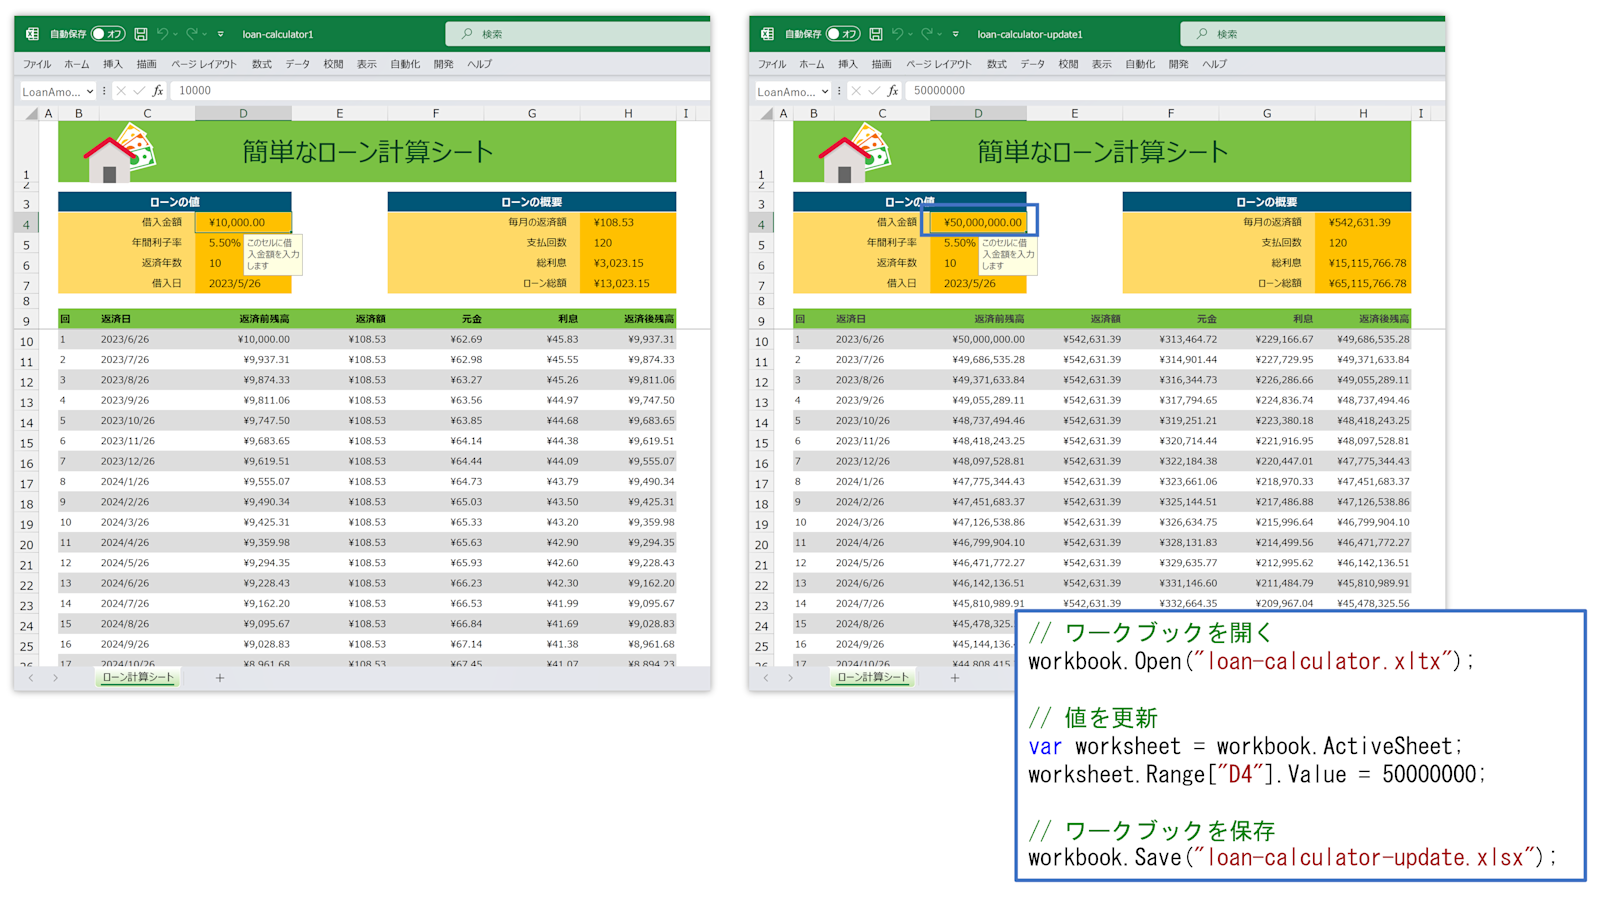Click next sheet arrow in loan-calculator1
Screen dimensions: 1600x897
click(55, 678)
